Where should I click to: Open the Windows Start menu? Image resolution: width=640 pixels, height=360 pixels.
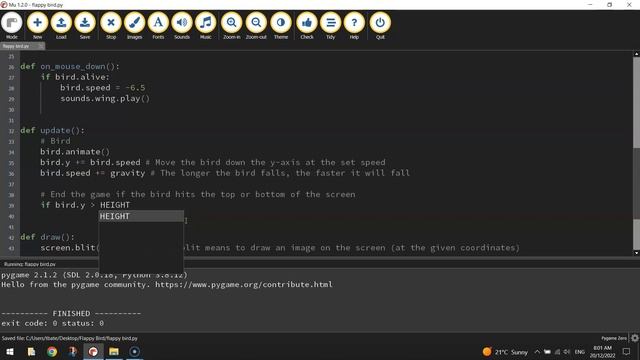pos(10,351)
